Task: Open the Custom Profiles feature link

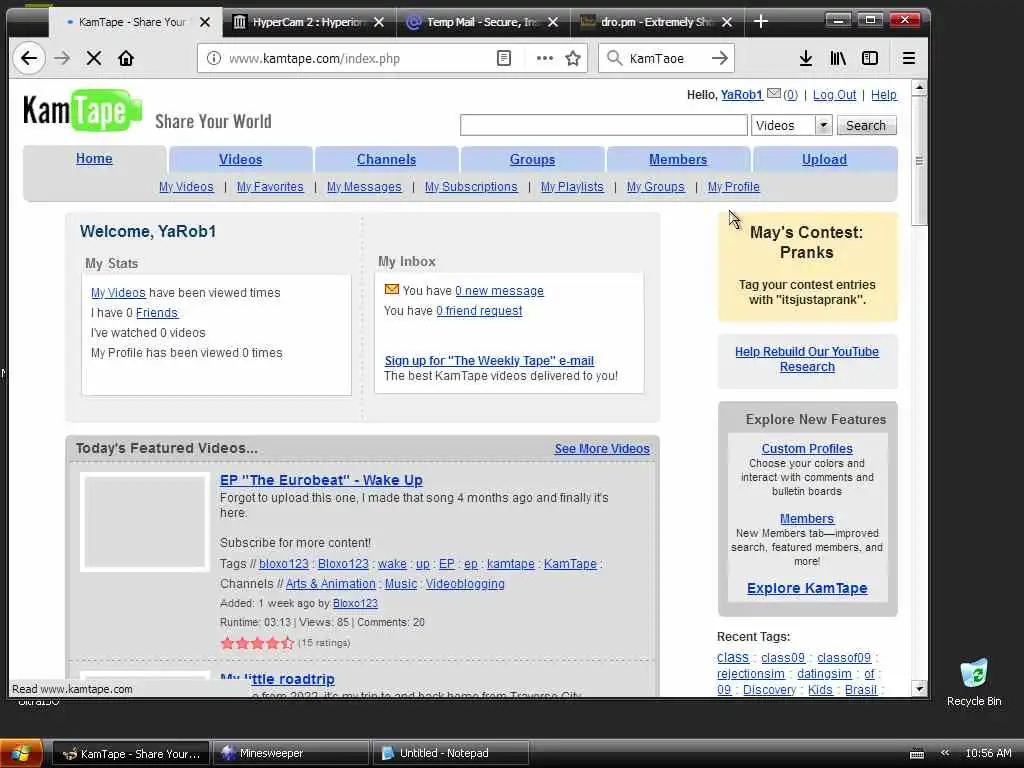Action: (x=807, y=449)
